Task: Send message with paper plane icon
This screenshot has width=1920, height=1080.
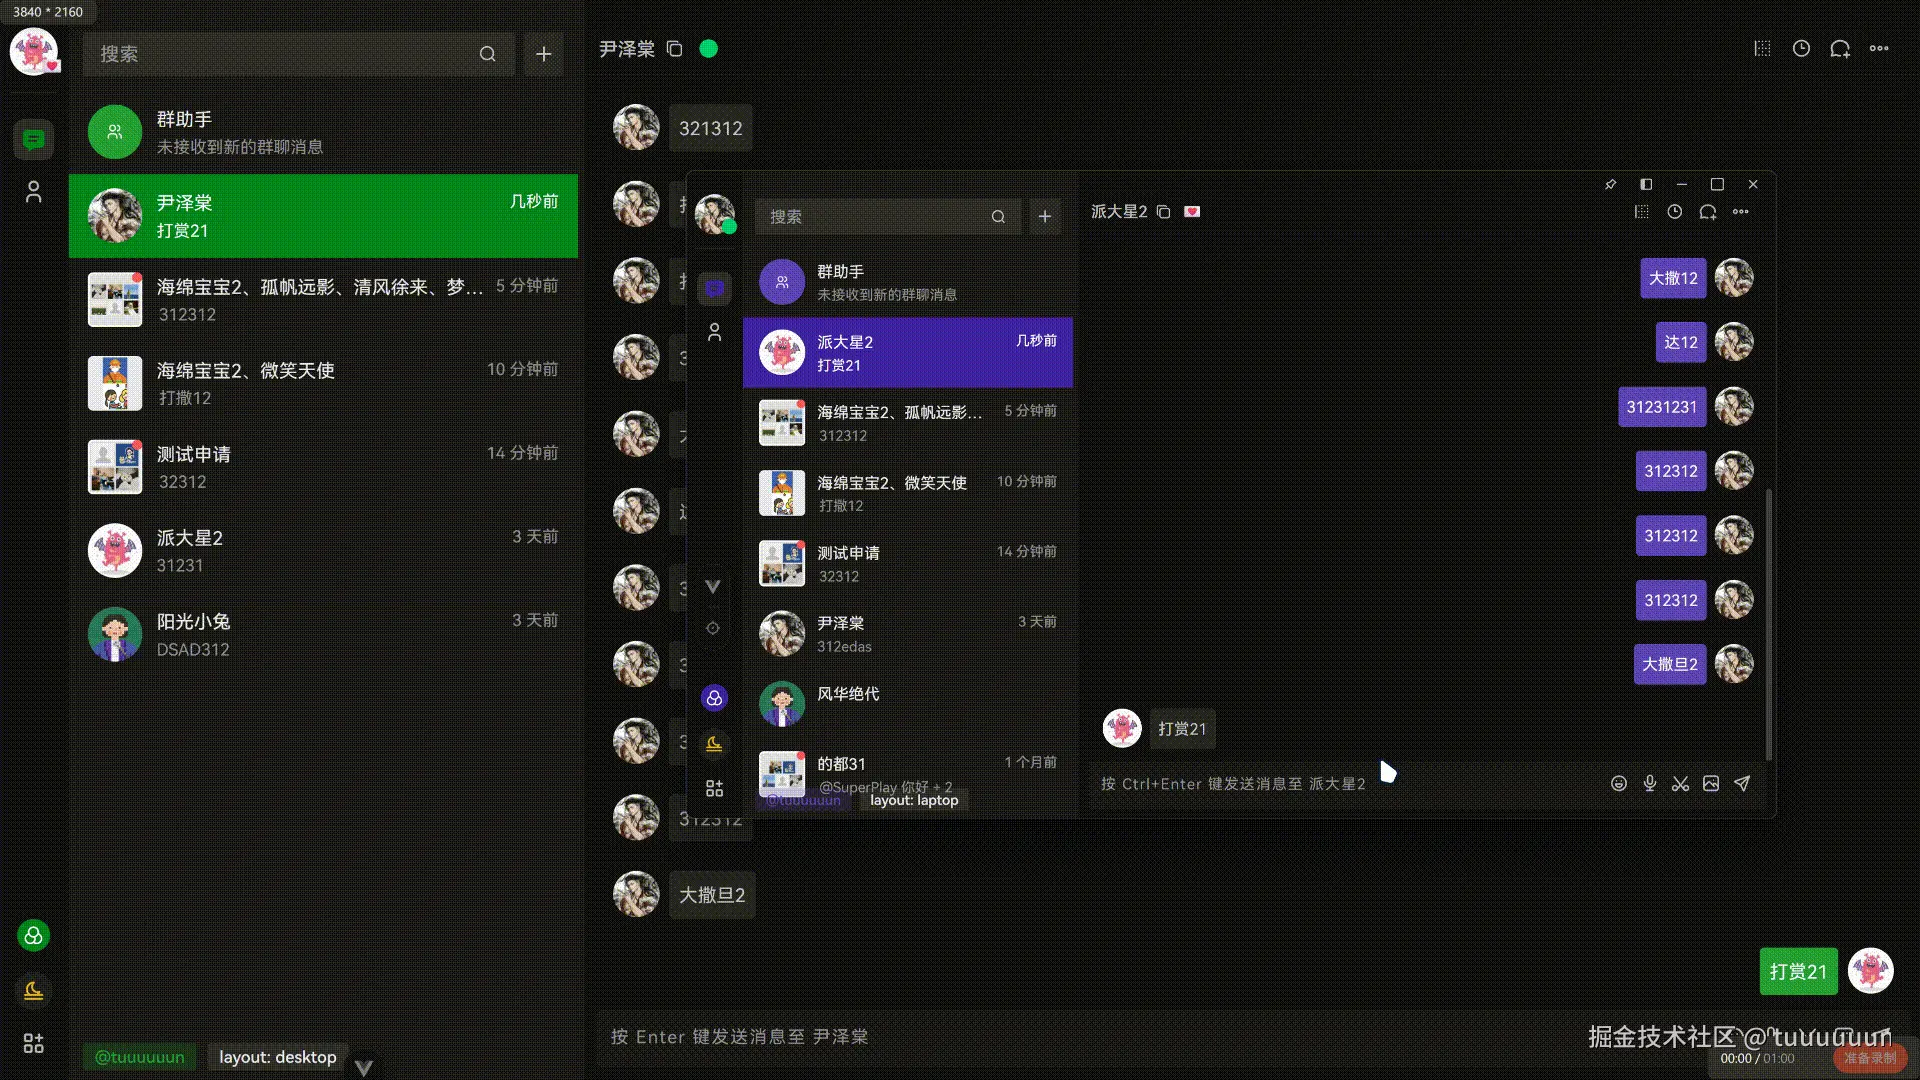Action: tap(1742, 784)
